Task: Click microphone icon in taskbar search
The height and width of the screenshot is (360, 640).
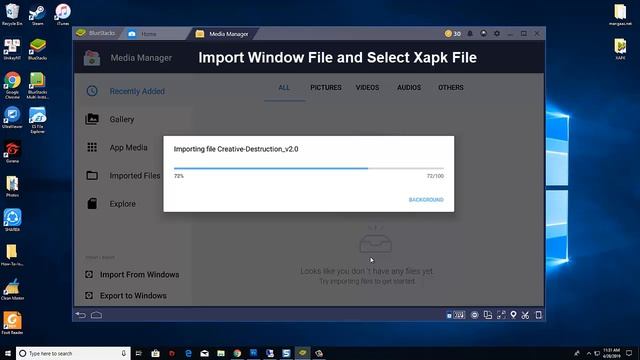Action: [x=123, y=353]
